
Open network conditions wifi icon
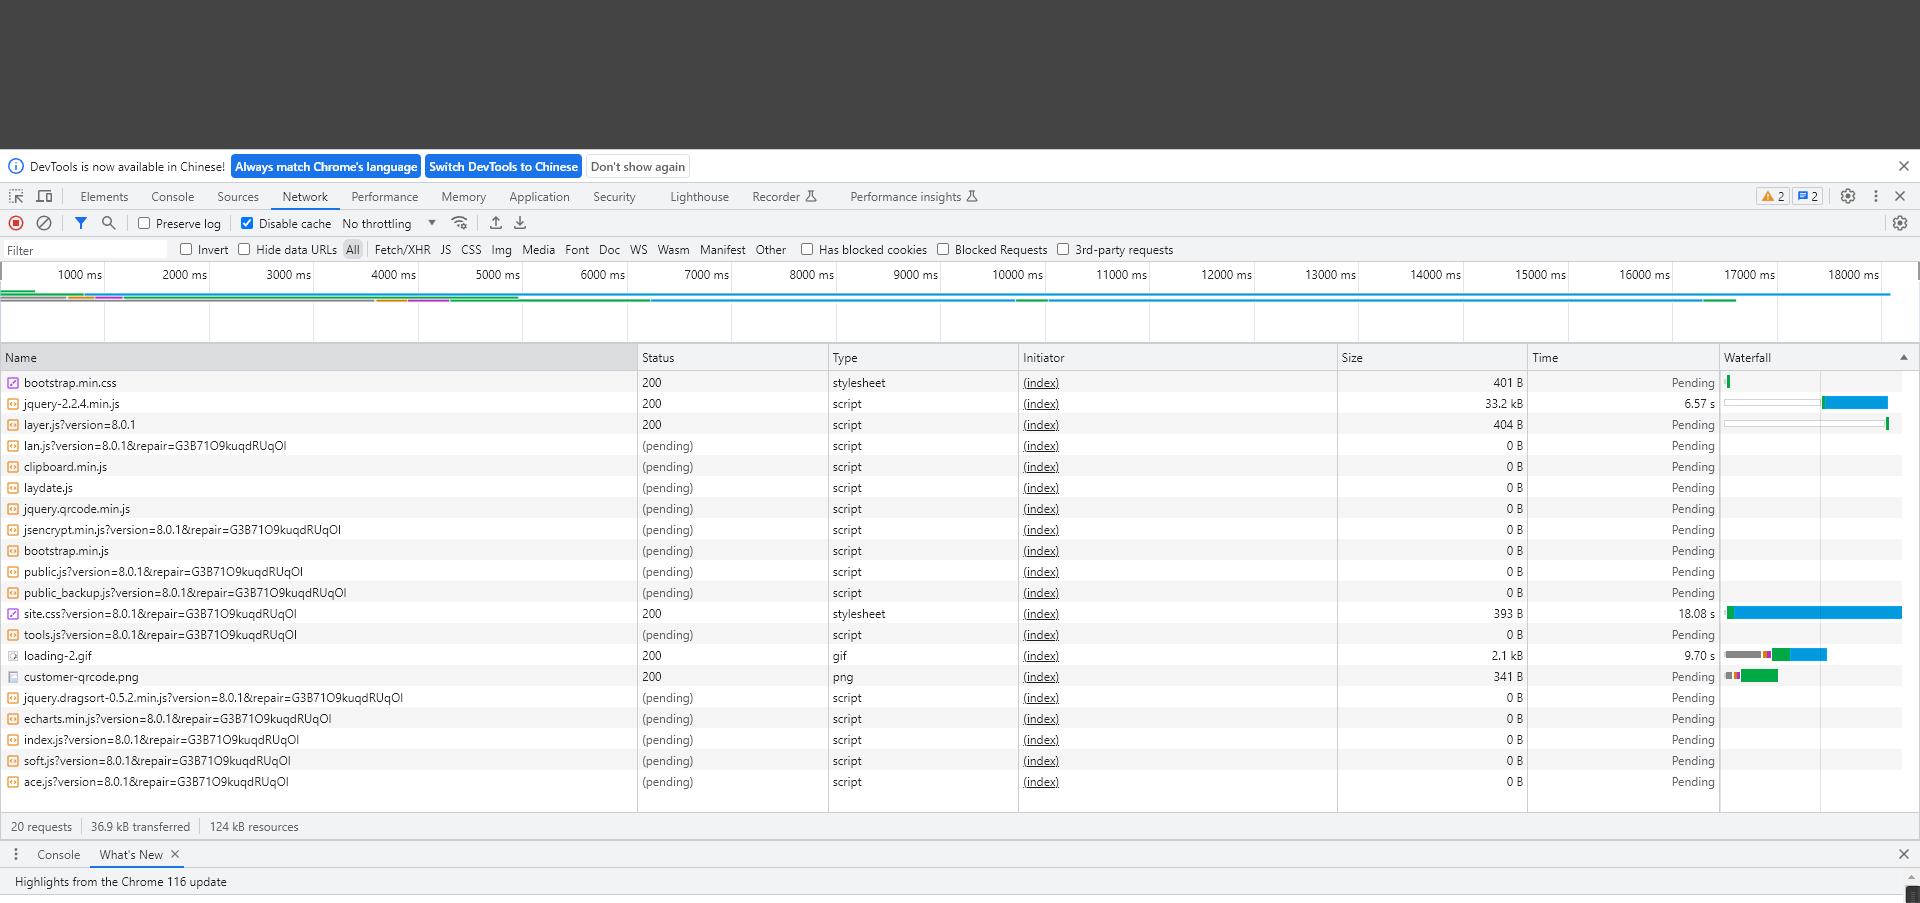coord(459,223)
